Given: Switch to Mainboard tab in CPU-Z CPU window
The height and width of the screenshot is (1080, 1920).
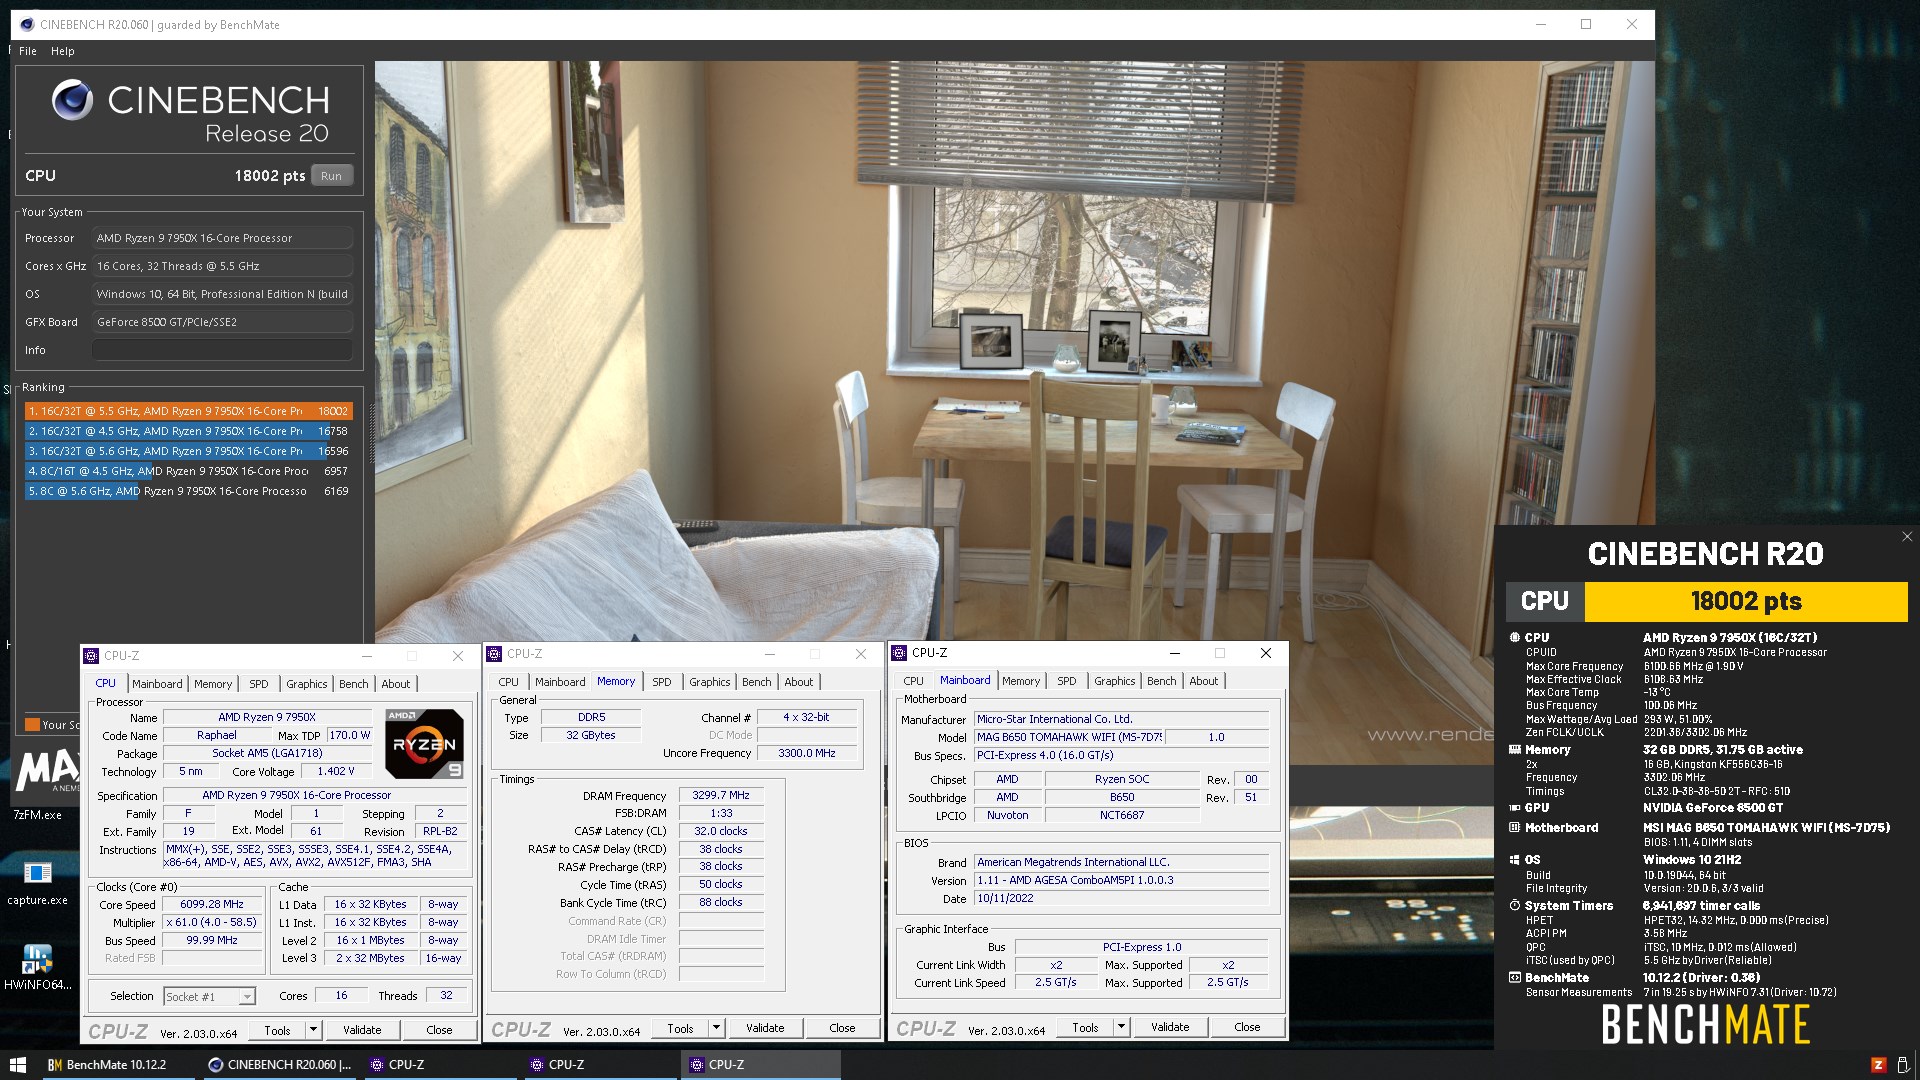Looking at the screenshot, I should point(157,684).
